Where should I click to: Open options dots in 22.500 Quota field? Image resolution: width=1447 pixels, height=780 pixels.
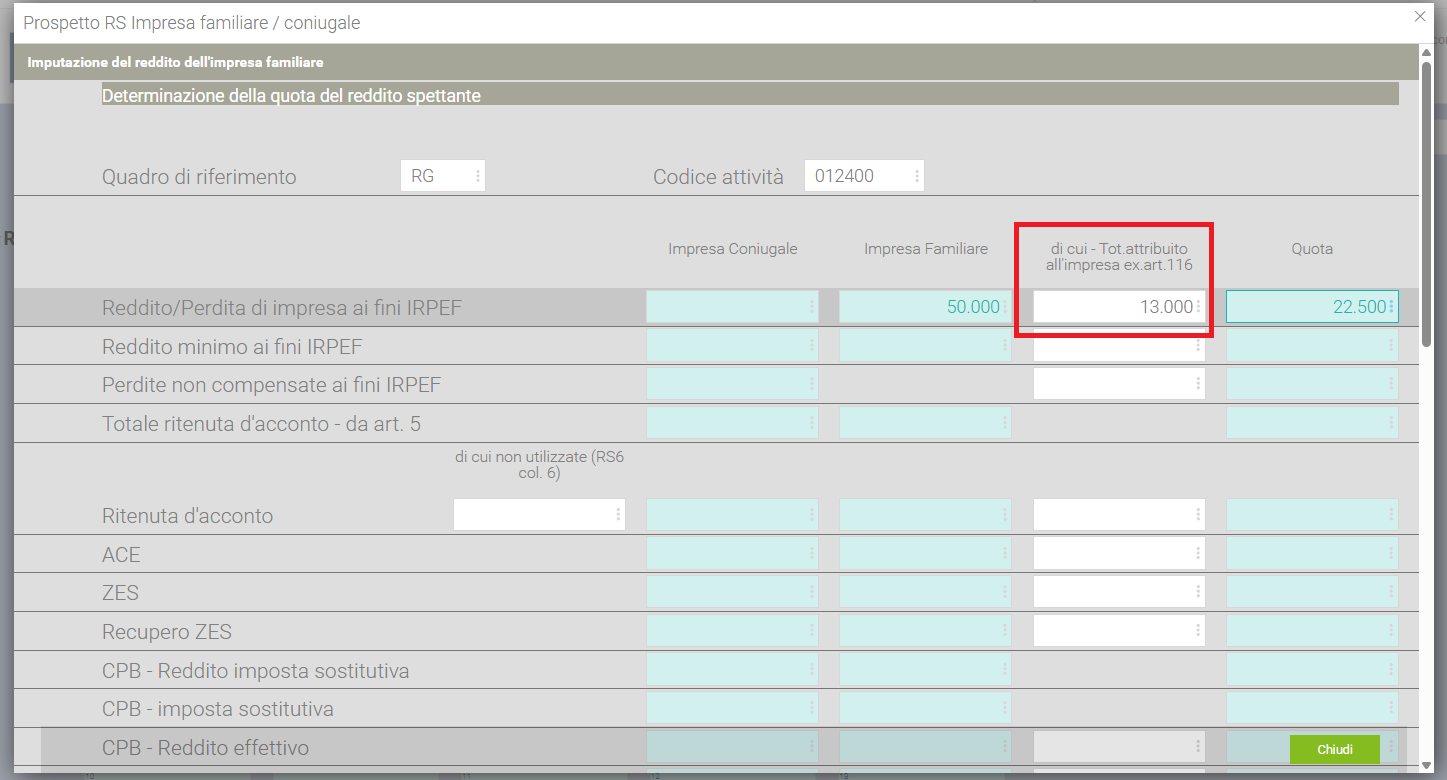(1391, 307)
